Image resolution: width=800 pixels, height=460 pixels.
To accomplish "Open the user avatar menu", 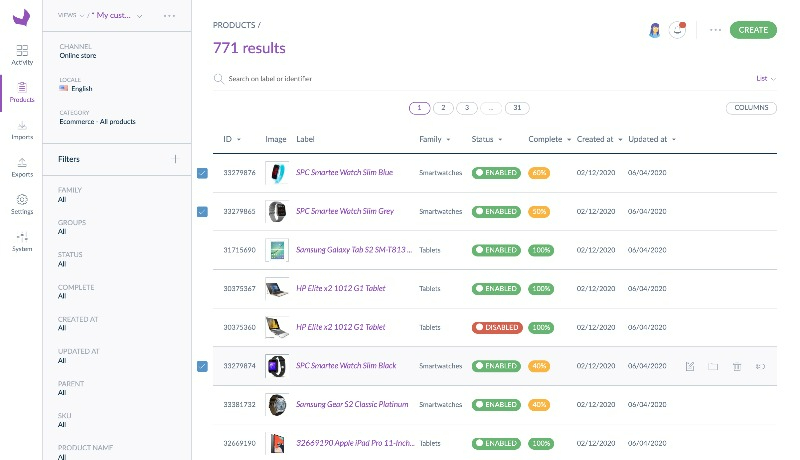I will click(x=655, y=30).
